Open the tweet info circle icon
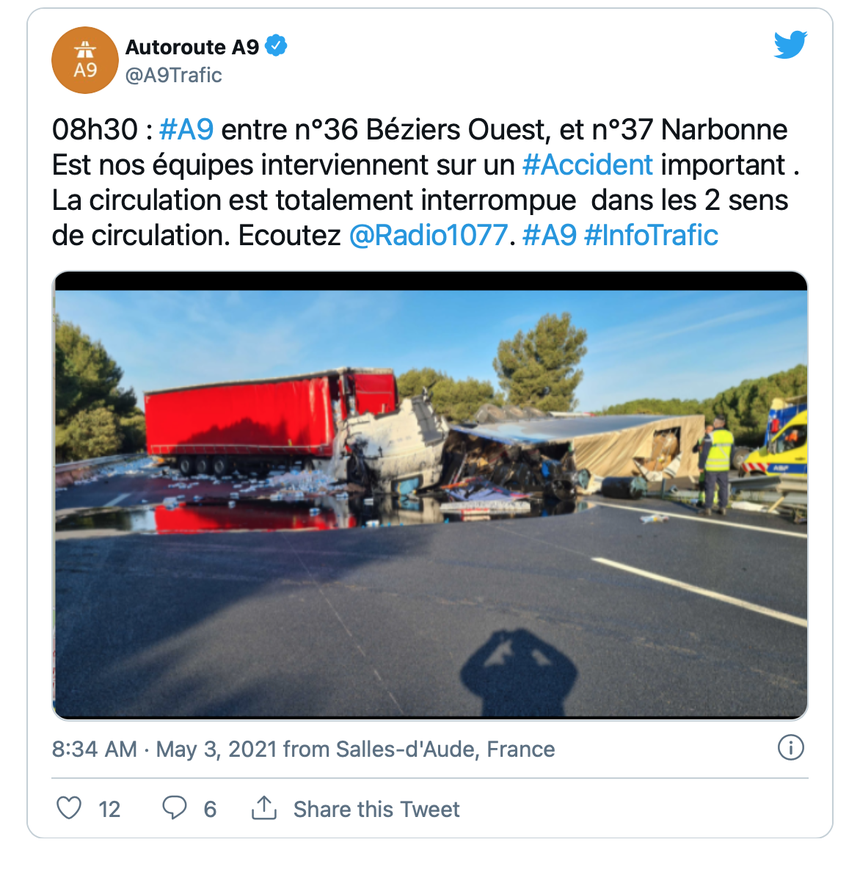 coord(791,747)
